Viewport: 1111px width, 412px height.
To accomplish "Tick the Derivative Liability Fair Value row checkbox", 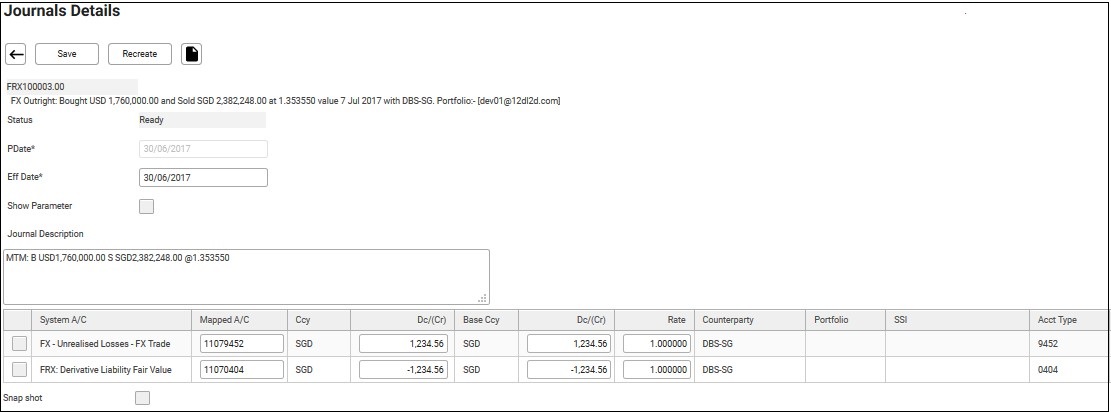I will (20, 369).
